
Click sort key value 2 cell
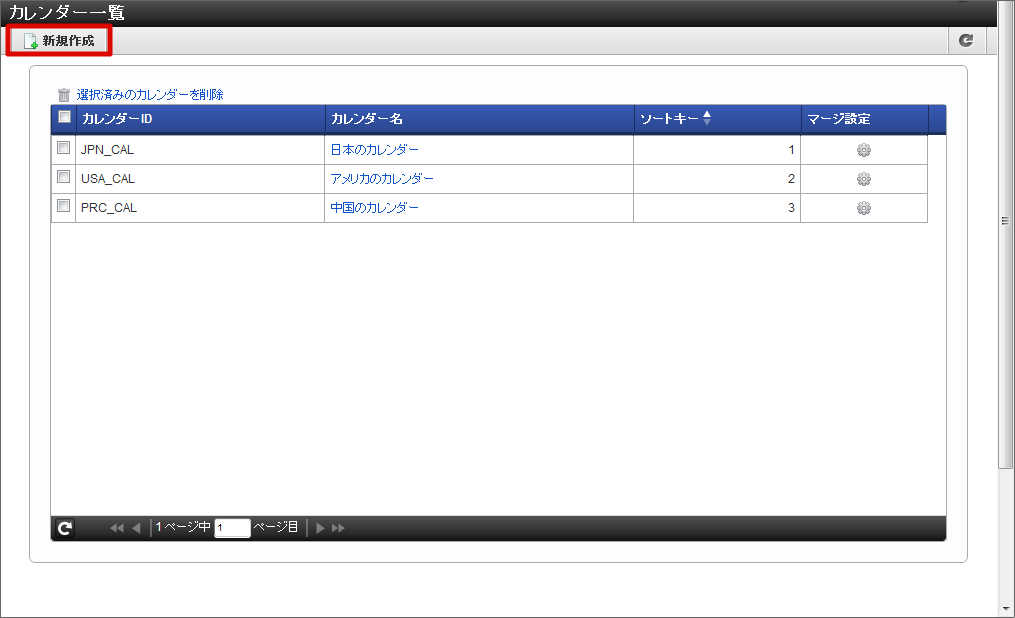[x=717, y=179]
